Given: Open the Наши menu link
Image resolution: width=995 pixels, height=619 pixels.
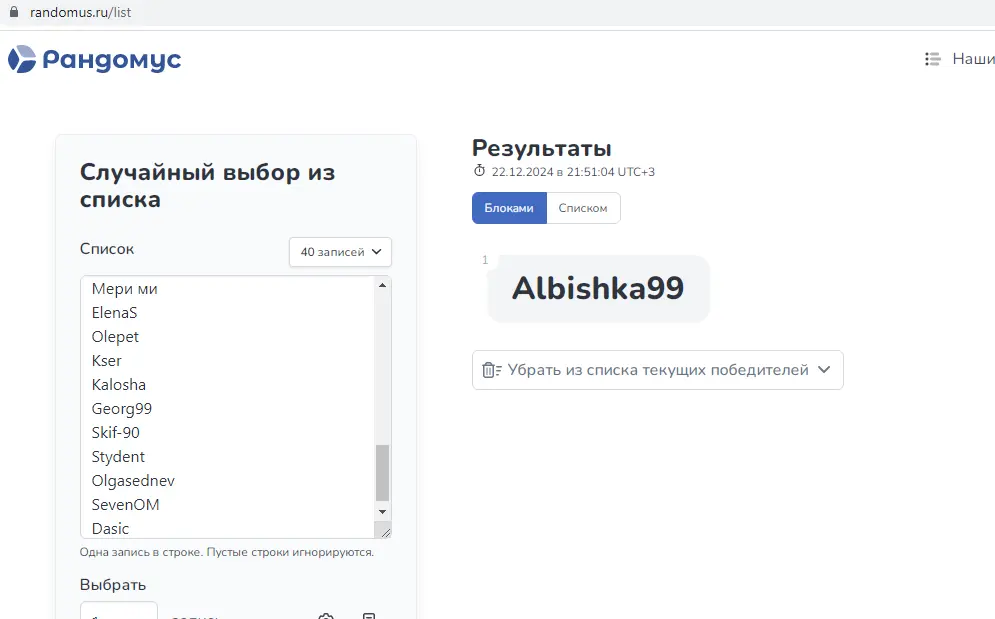Looking at the screenshot, I should pos(973,59).
